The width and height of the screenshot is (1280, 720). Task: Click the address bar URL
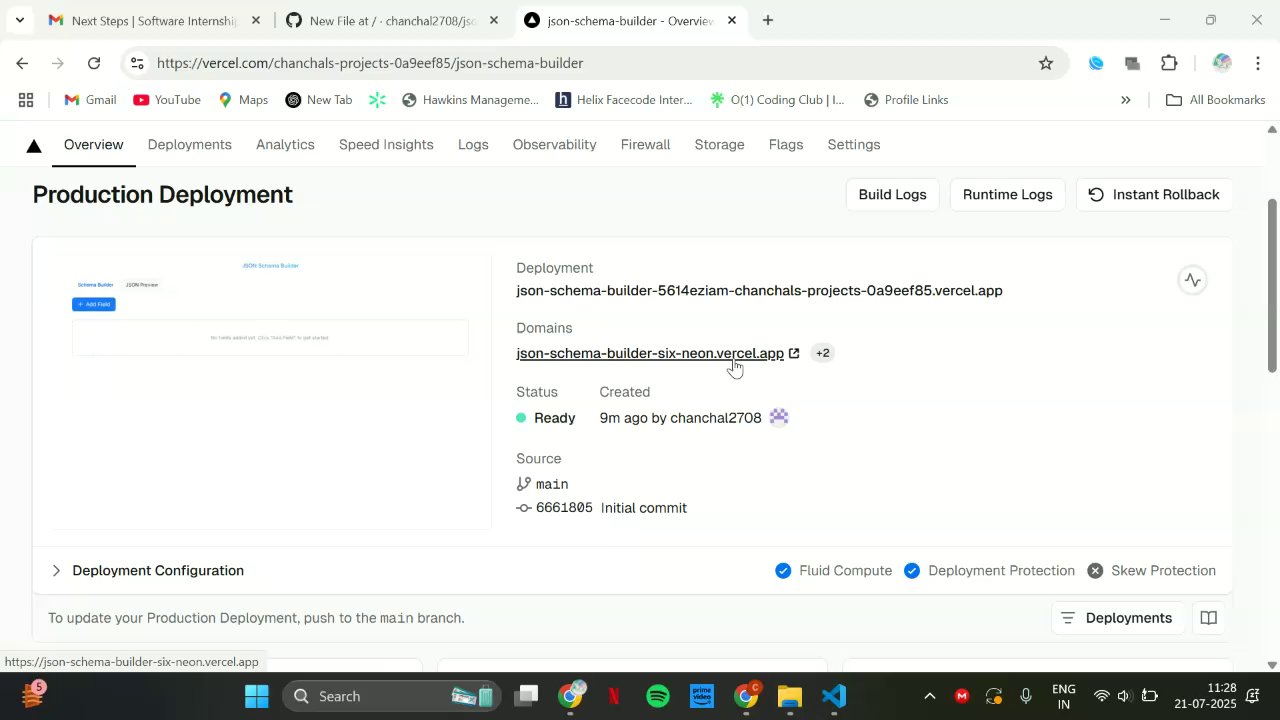click(370, 63)
